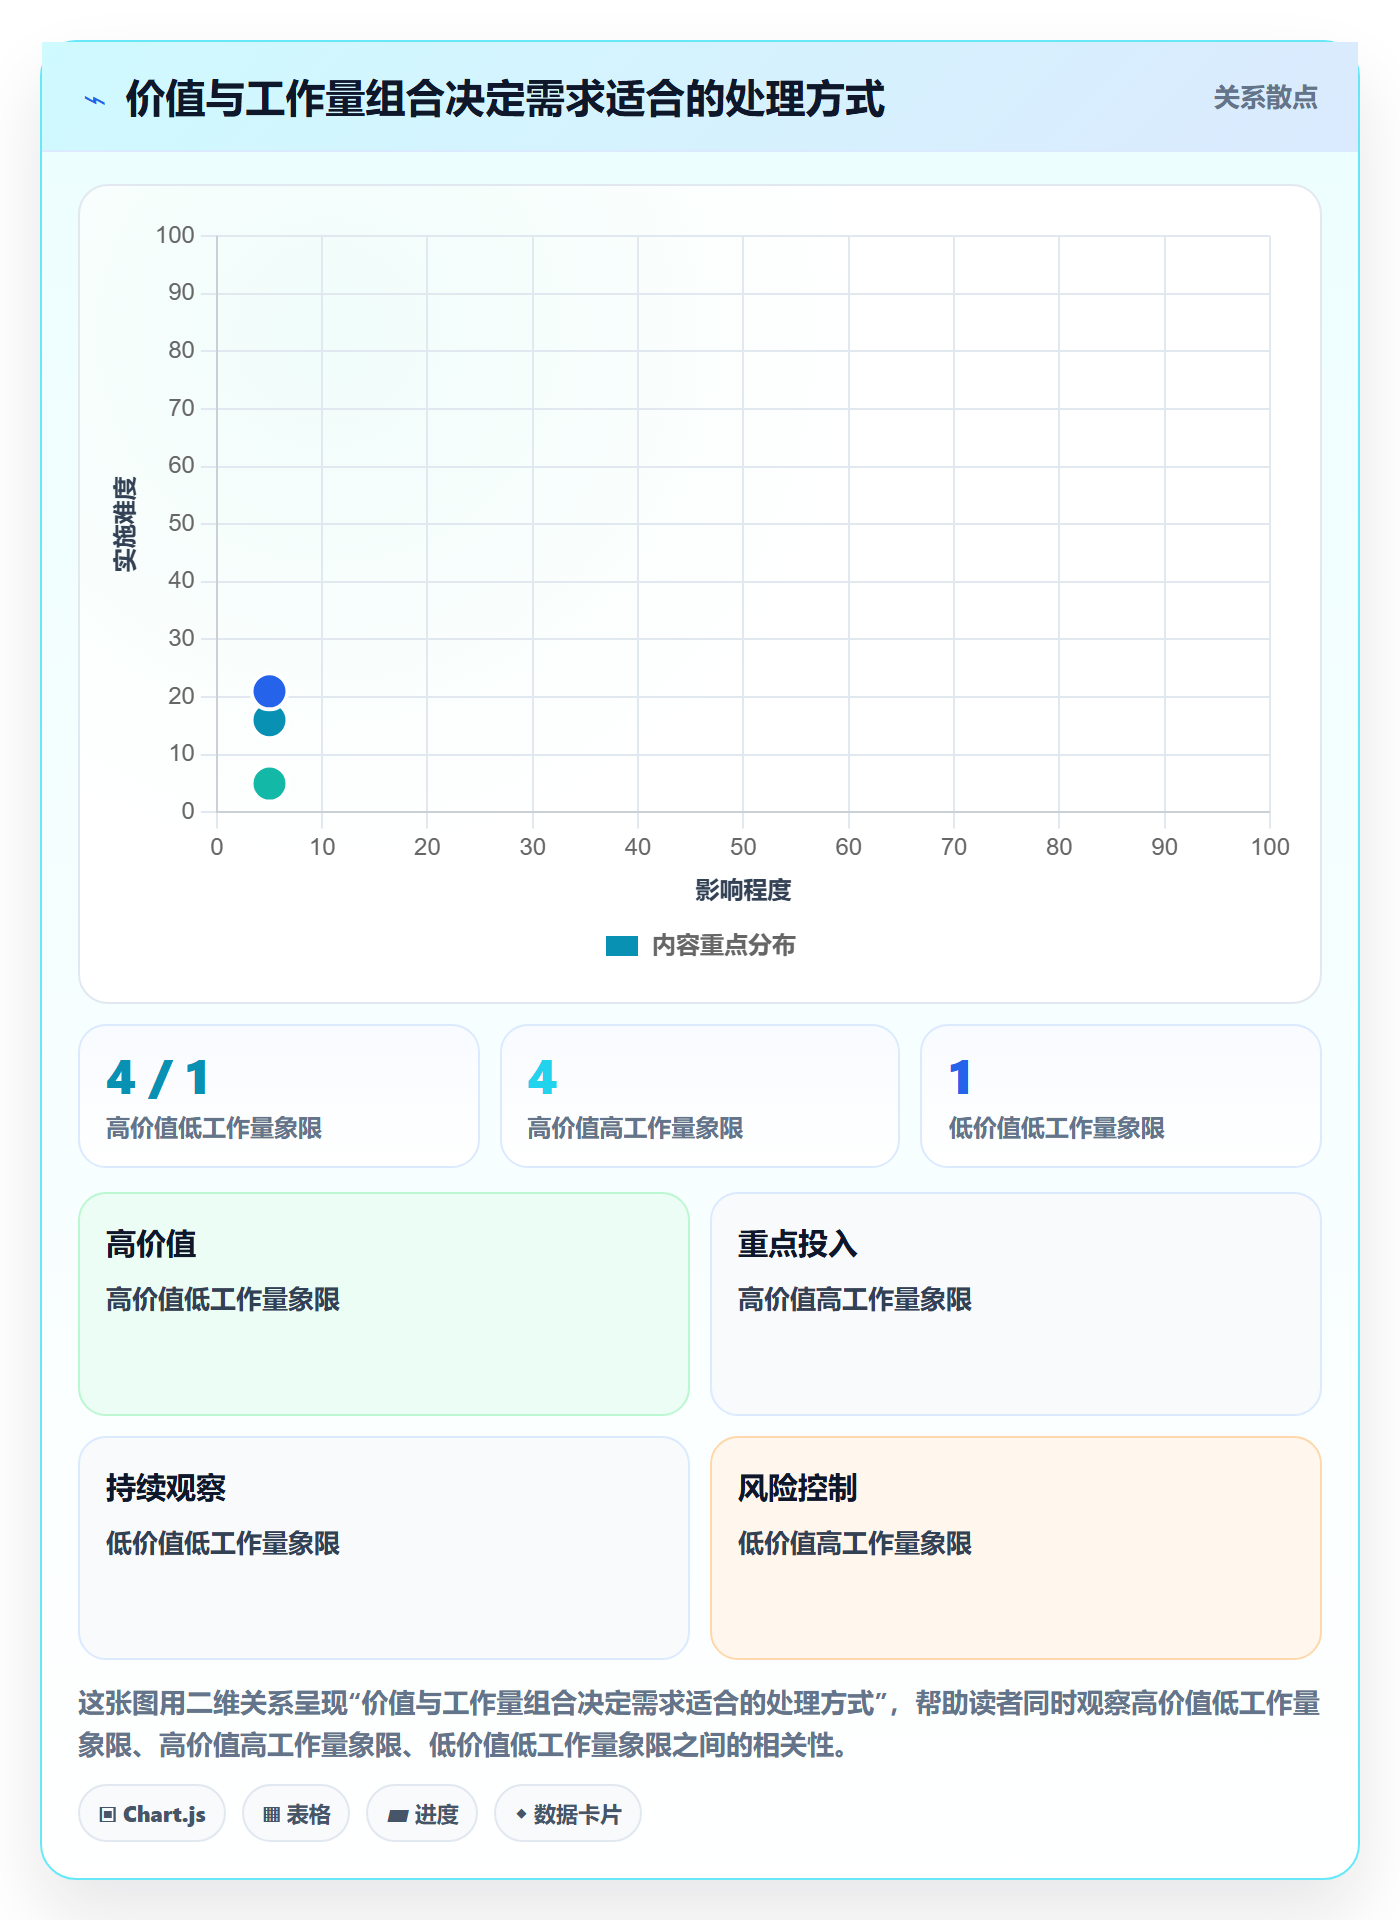Image resolution: width=1400 pixels, height=1920 pixels.
Task: Toggle the 内容重点分布 legend swatch
Action: tap(621, 946)
